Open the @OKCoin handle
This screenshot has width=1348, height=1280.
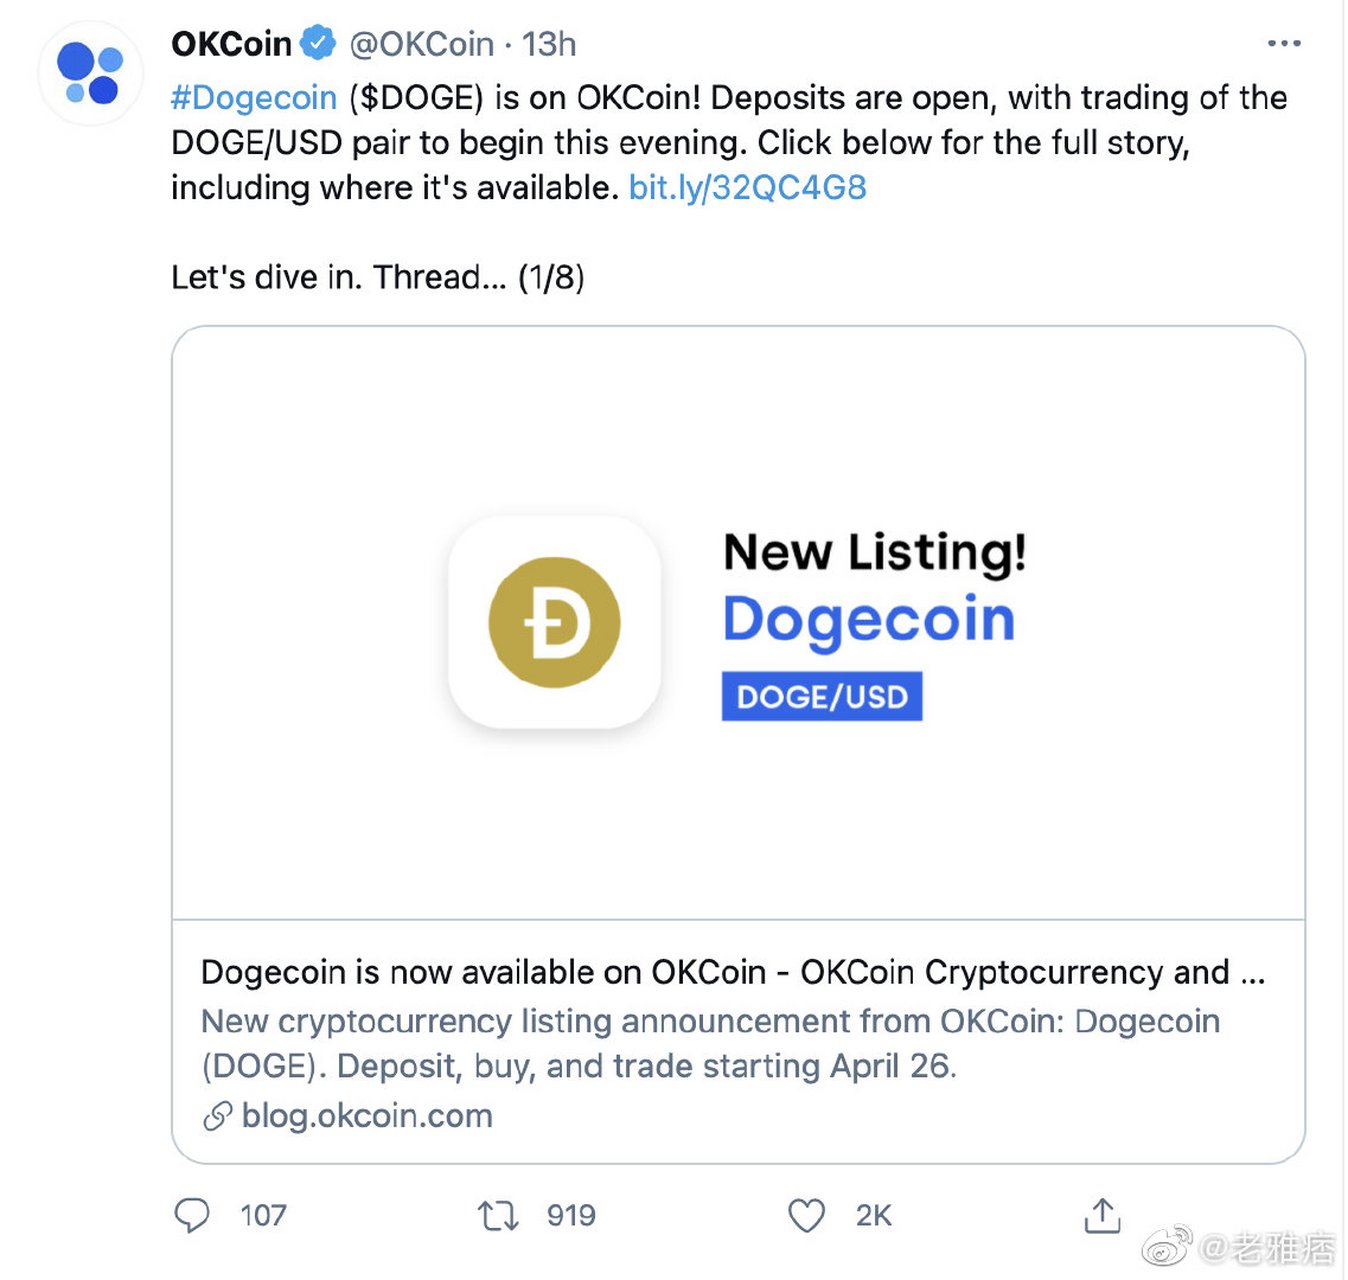(x=421, y=44)
